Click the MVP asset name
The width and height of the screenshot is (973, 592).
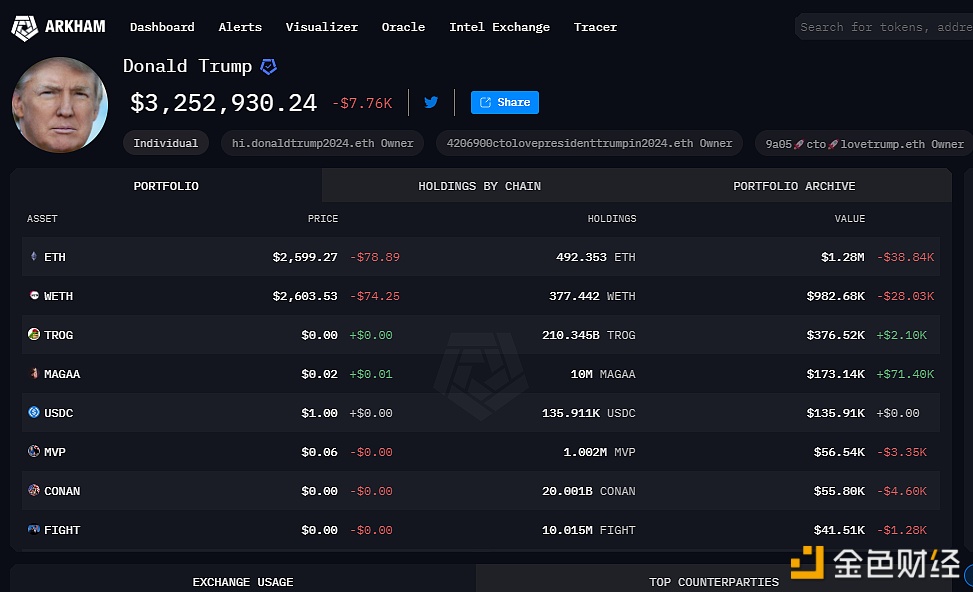click(55, 452)
